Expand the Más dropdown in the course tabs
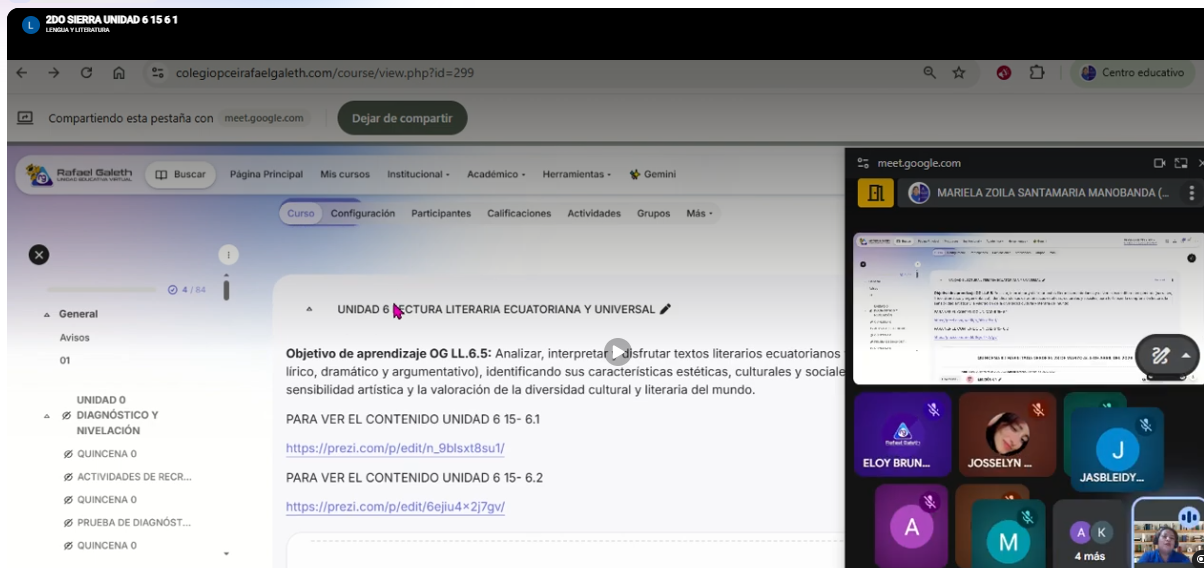Screen dimensions: 1204x568 [x=699, y=213]
